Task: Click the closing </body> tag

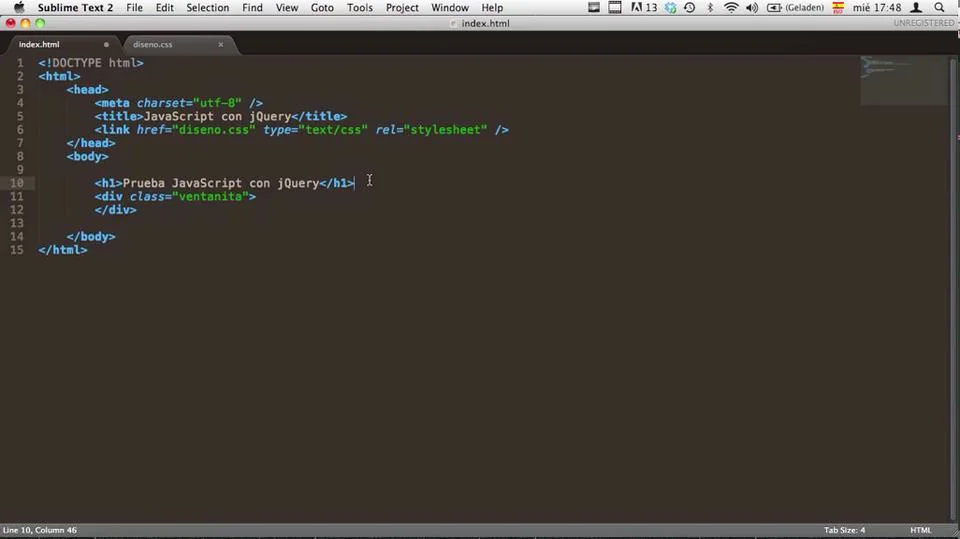Action: [x=91, y=236]
